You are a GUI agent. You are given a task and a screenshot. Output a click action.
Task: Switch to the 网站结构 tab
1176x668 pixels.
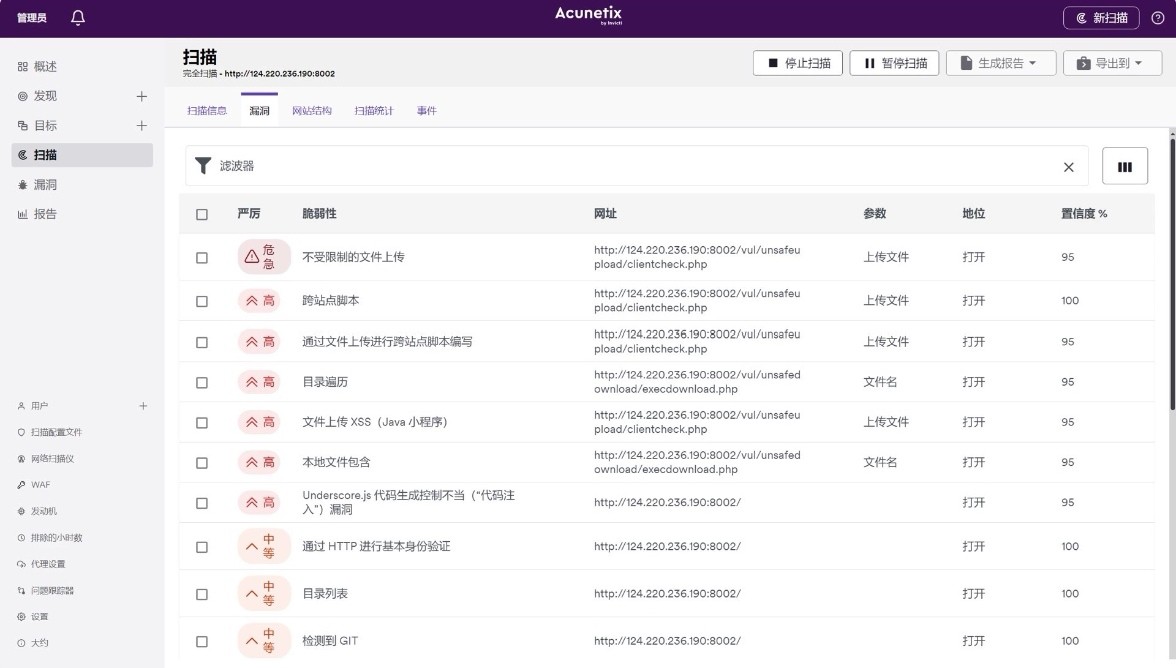pos(312,111)
